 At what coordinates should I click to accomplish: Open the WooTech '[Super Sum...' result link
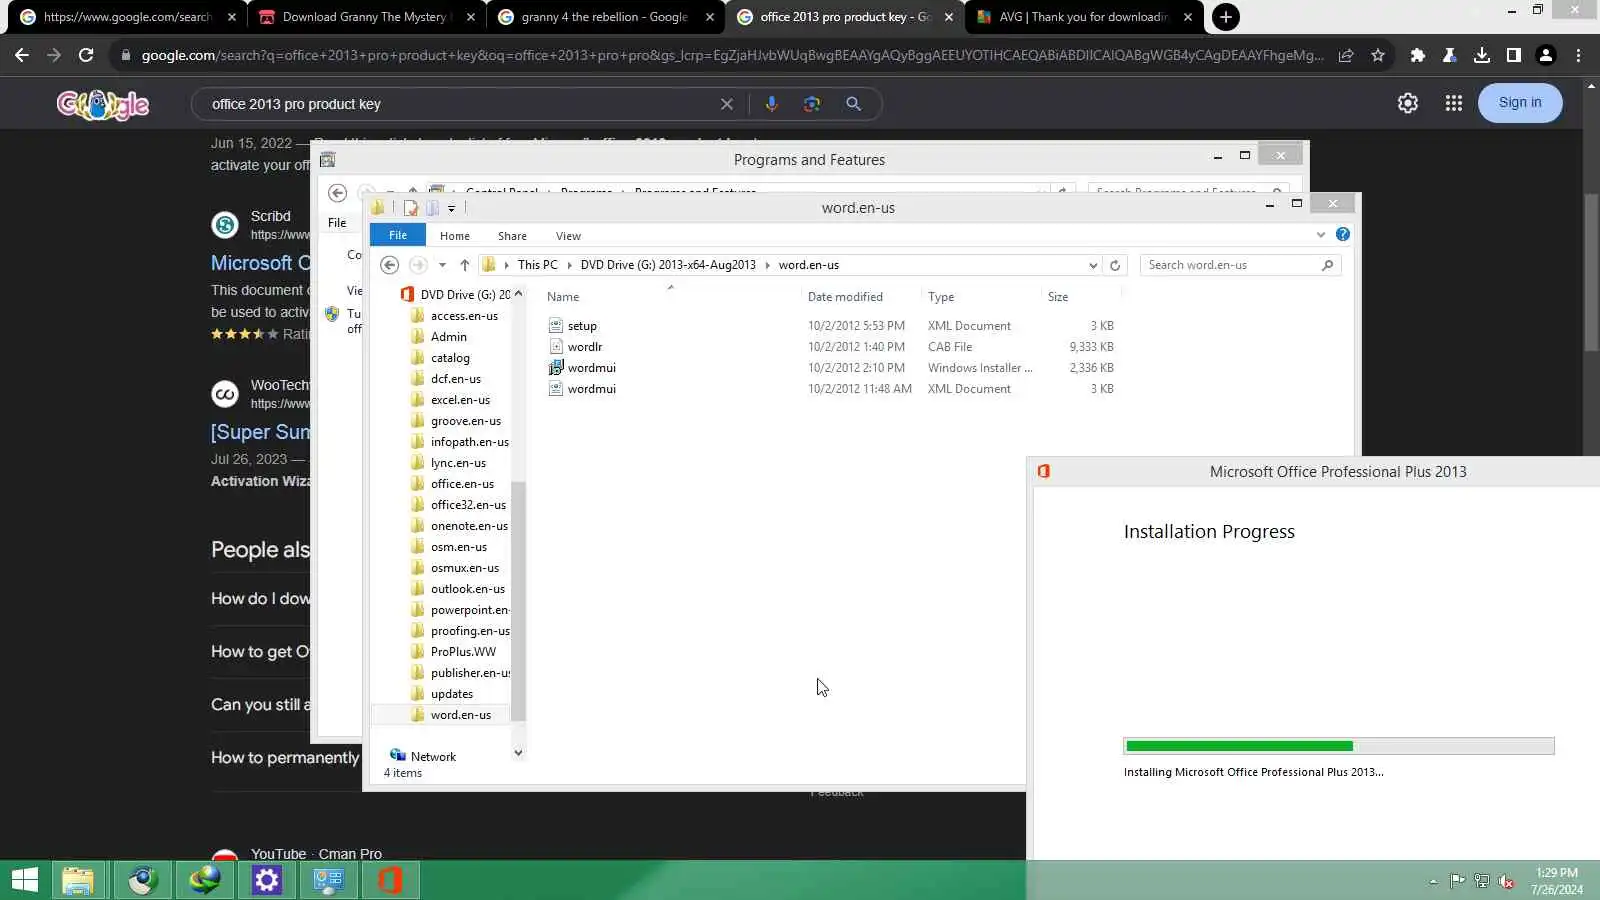click(260, 432)
